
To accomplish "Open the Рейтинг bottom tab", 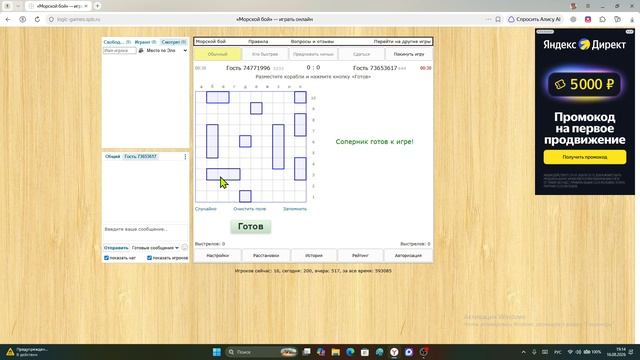I will tap(360, 256).
